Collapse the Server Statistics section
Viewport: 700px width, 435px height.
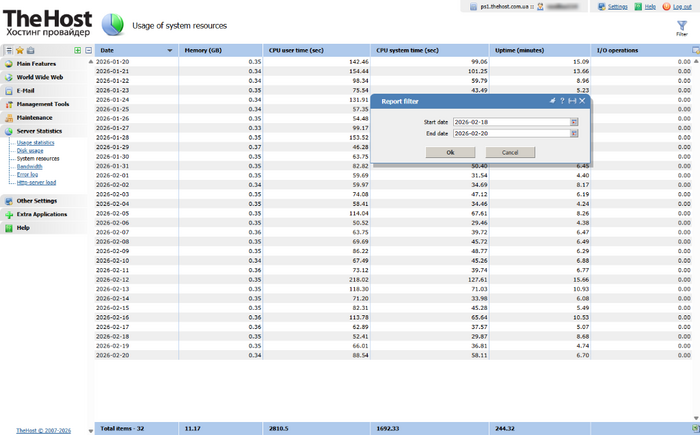coord(39,131)
